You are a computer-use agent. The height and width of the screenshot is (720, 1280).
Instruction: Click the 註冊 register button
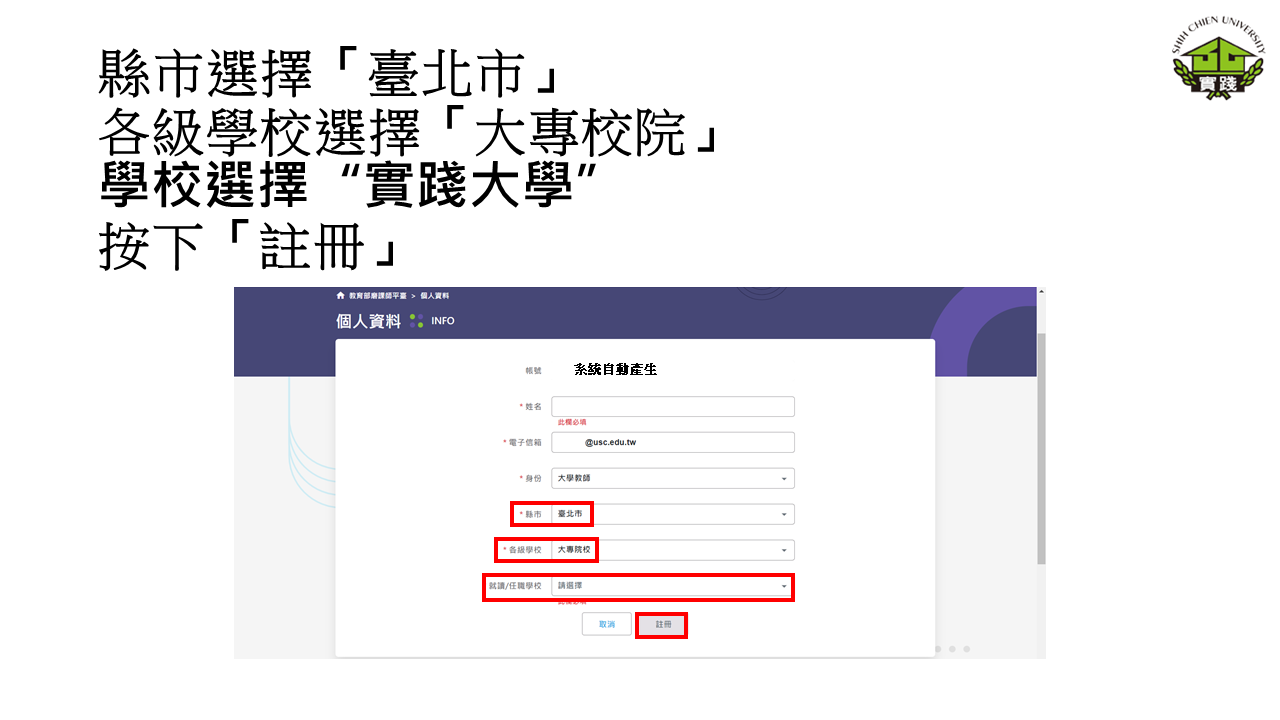coord(663,624)
